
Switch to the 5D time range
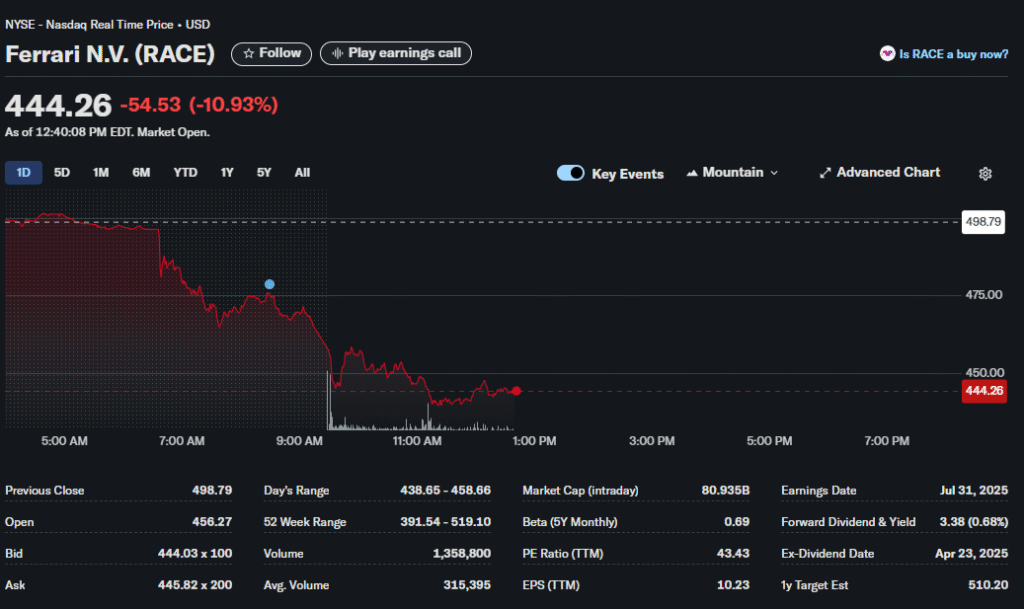point(61,172)
